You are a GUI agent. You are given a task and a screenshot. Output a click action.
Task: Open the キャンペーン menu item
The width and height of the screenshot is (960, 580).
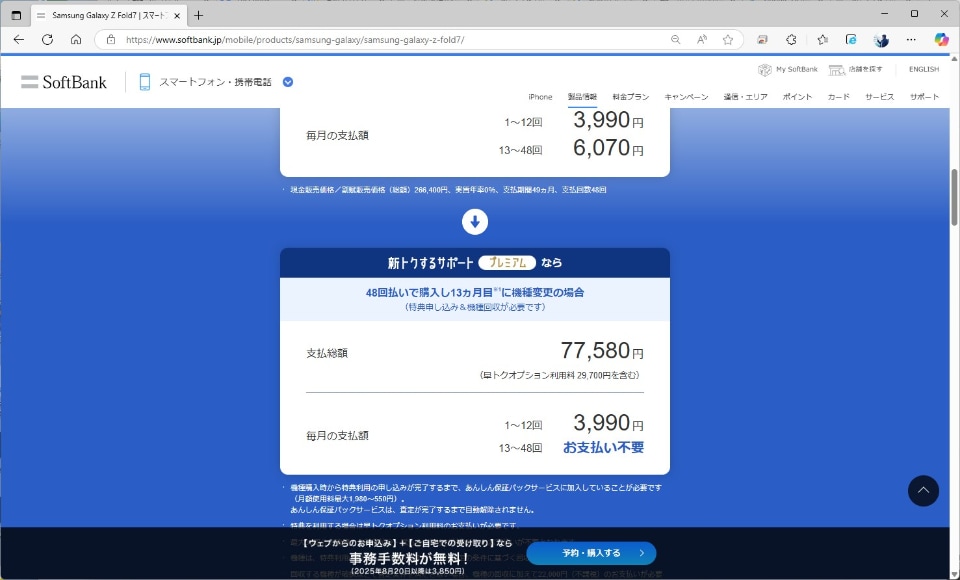coord(686,97)
